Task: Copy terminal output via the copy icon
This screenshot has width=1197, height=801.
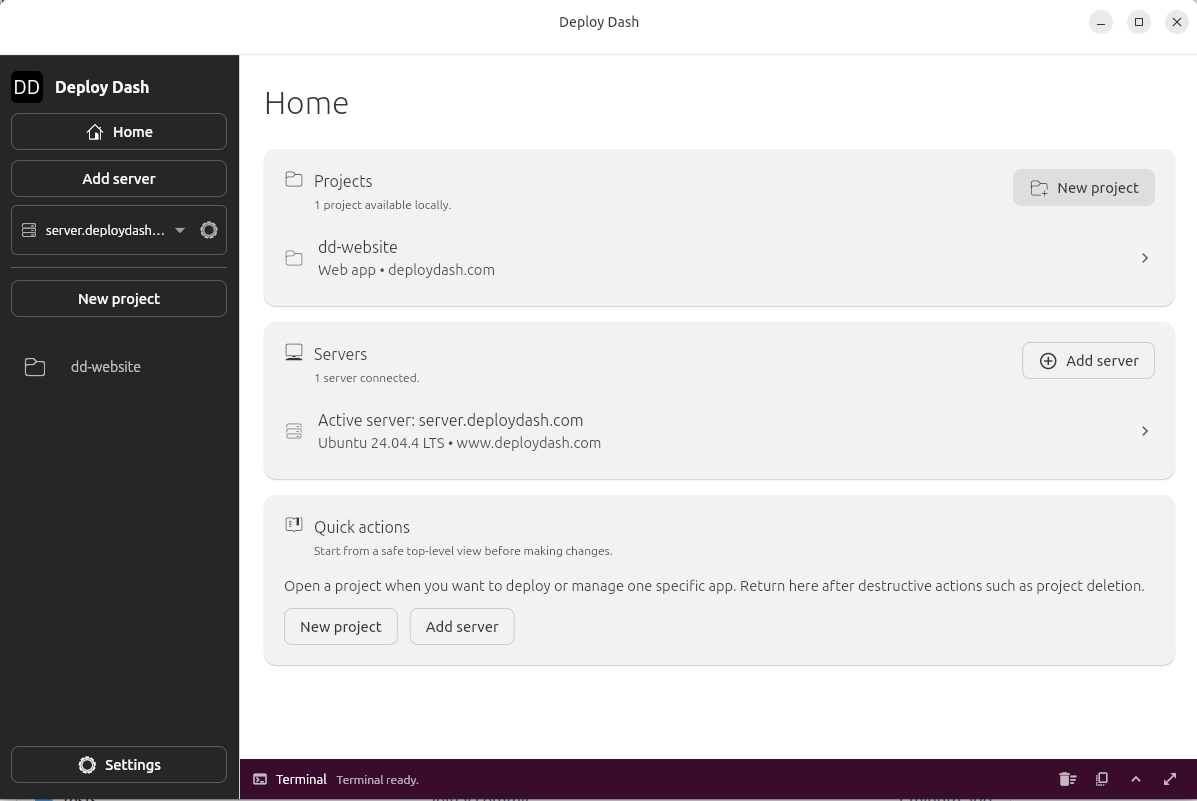Action: tap(1101, 779)
